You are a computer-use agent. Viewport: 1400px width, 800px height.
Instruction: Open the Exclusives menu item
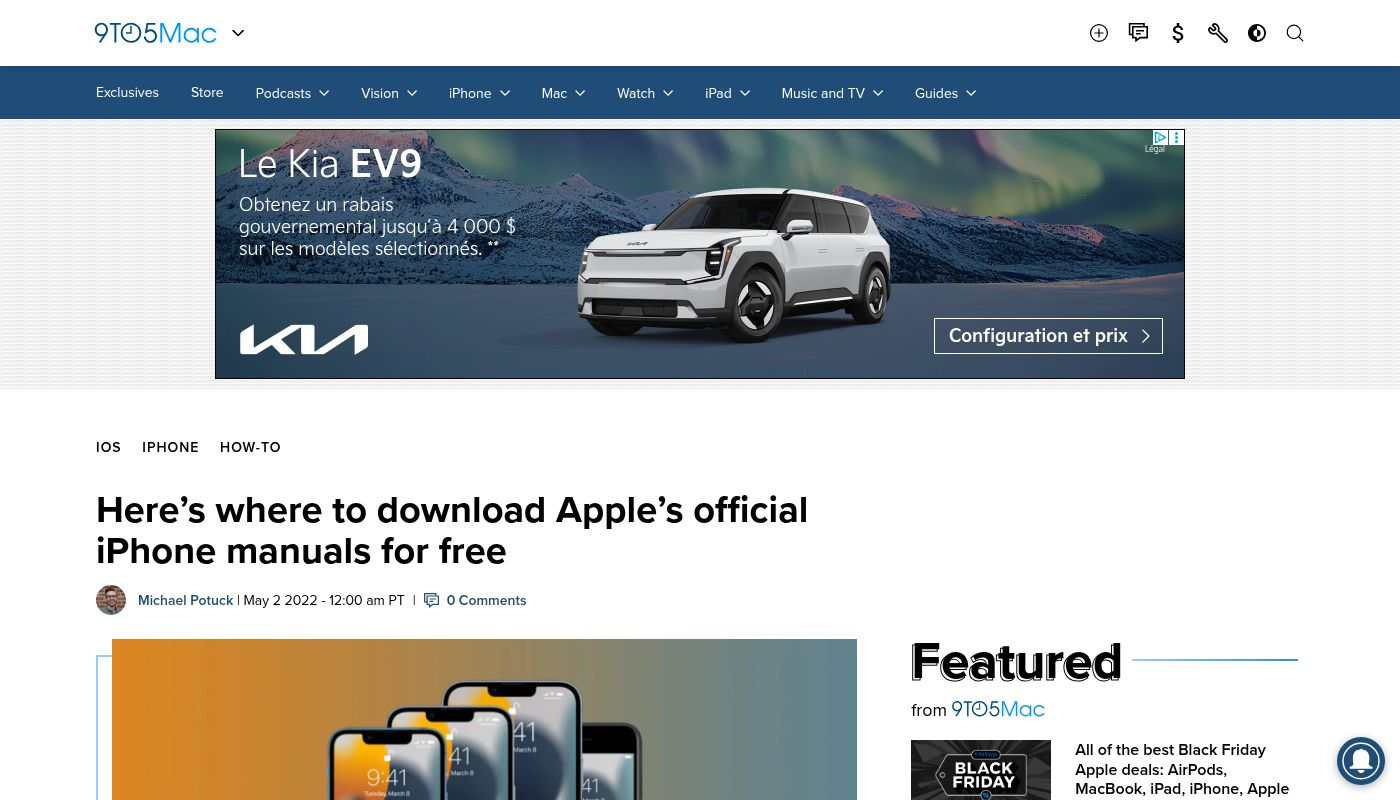[x=127, y=92]
